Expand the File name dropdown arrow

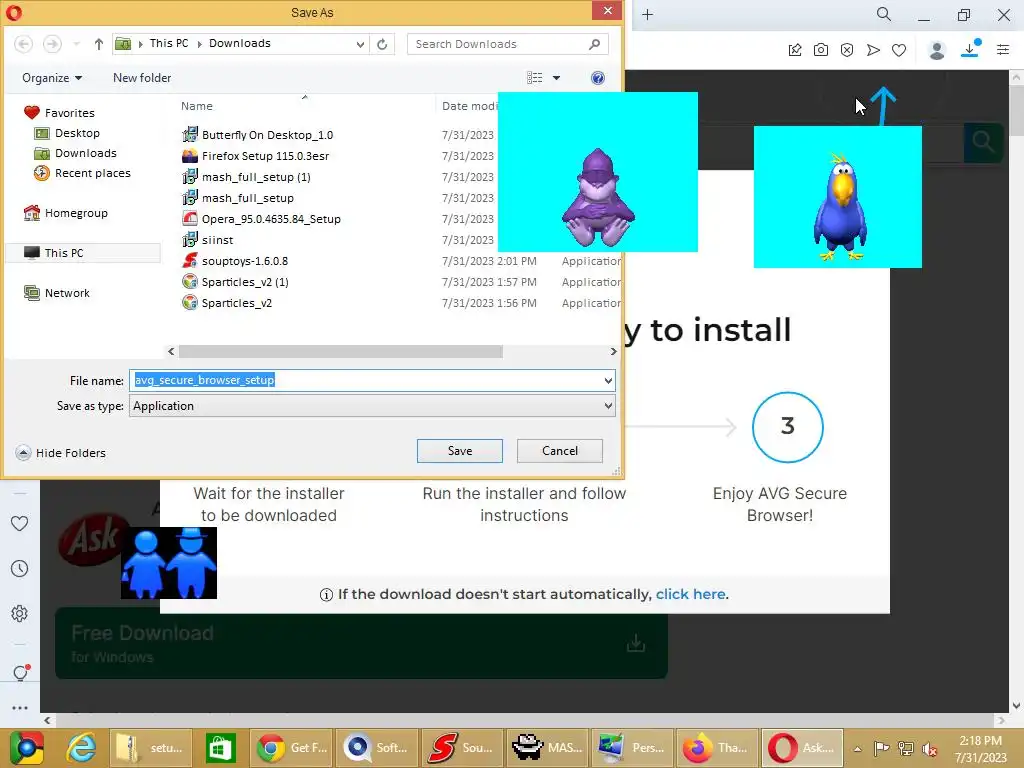click(608, 380)
